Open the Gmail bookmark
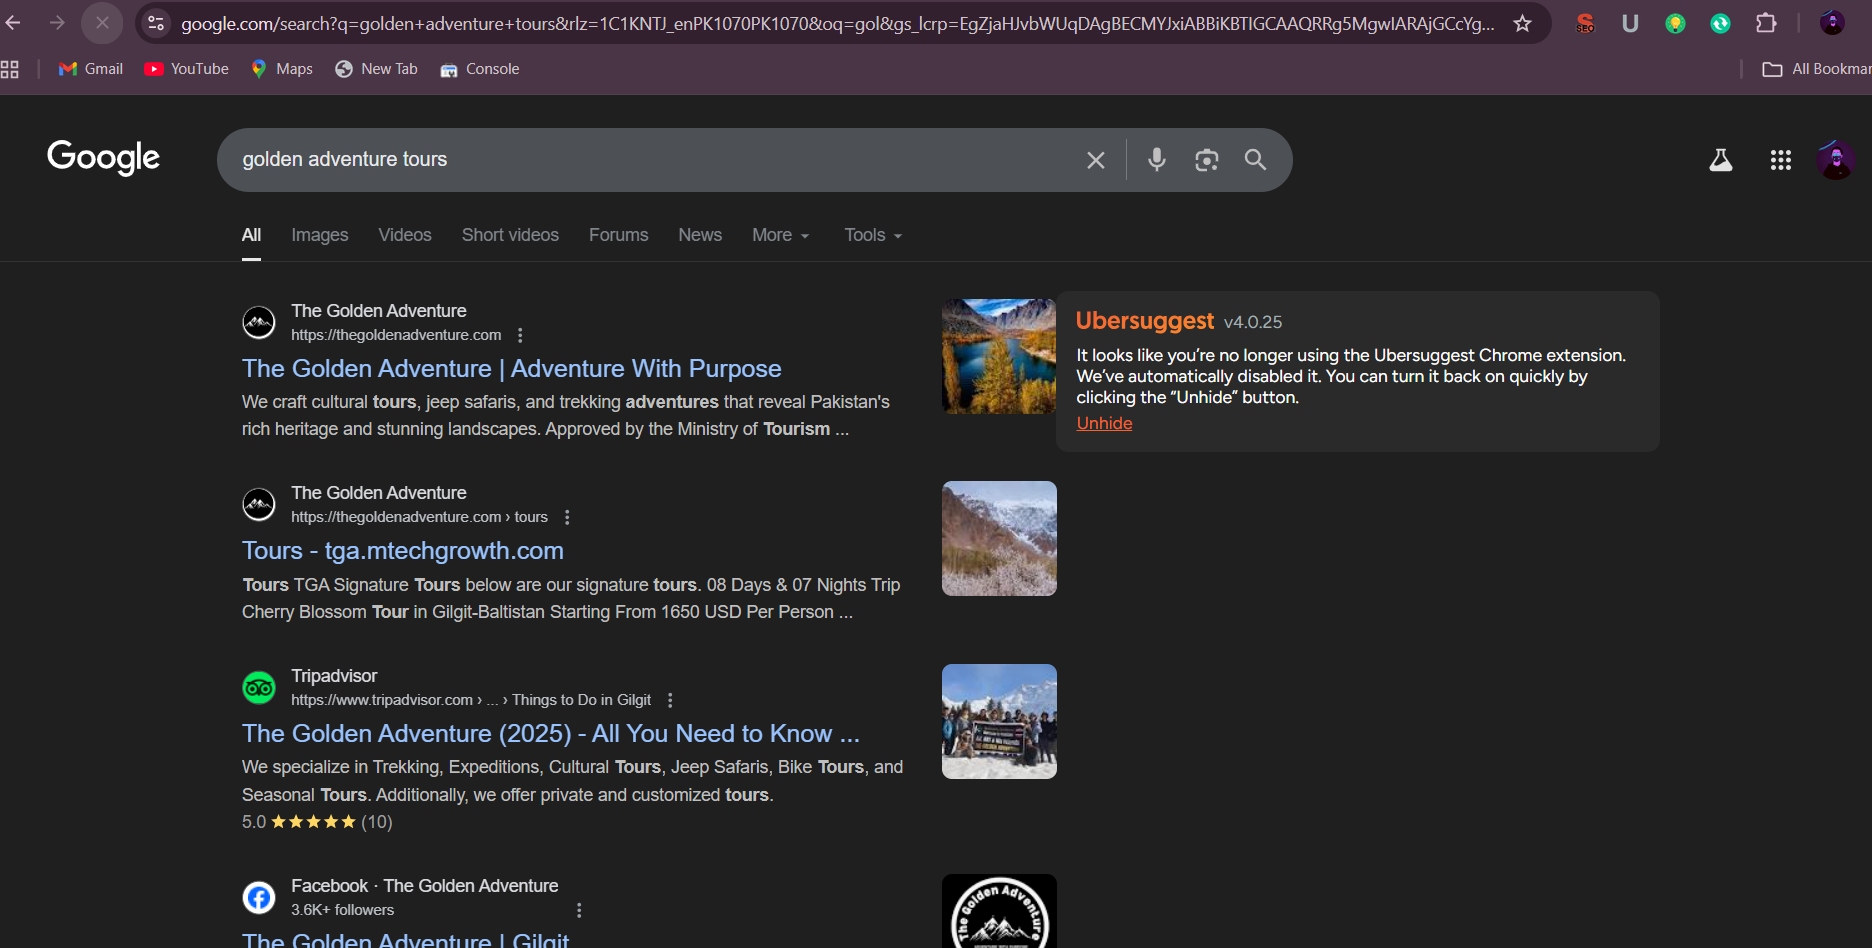Image resolution: width=1872 pixels, height=948 pixels. coord(91,69)
